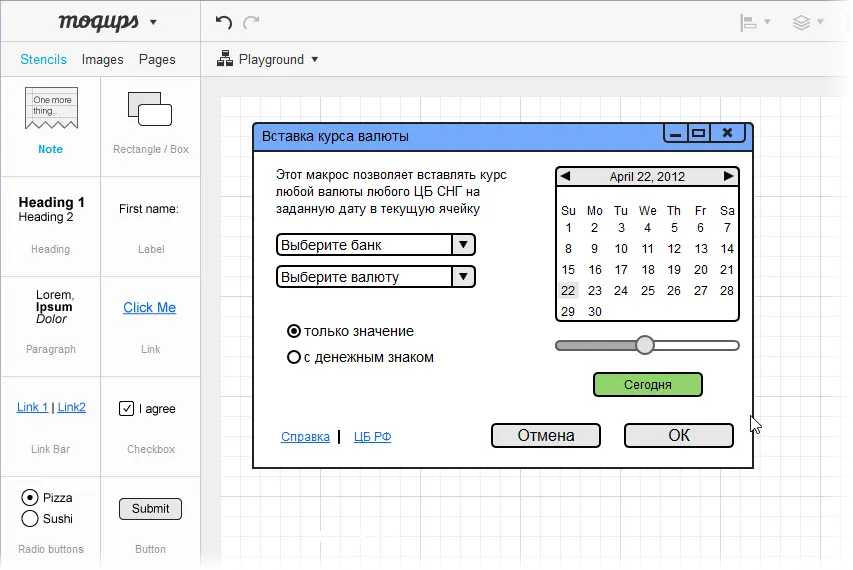Go to previous month in calendar

(x=565, y=176)
